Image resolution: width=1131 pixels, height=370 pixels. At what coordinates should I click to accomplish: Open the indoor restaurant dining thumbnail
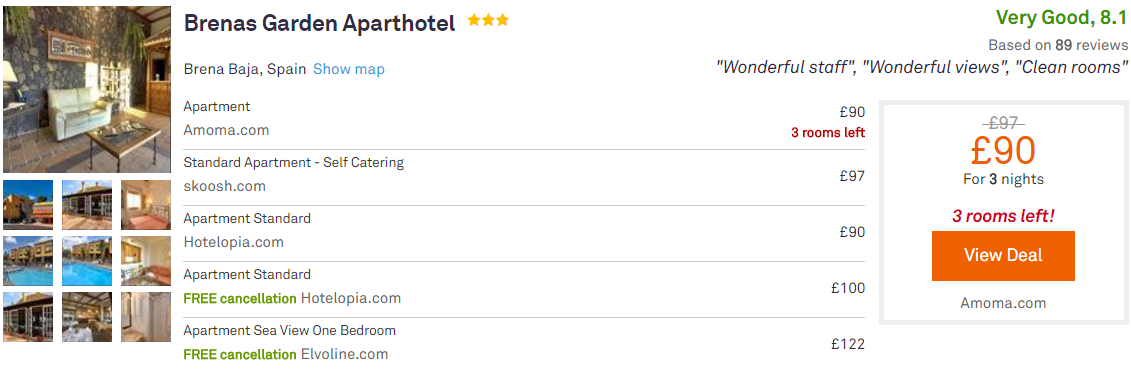click(87, 317)
